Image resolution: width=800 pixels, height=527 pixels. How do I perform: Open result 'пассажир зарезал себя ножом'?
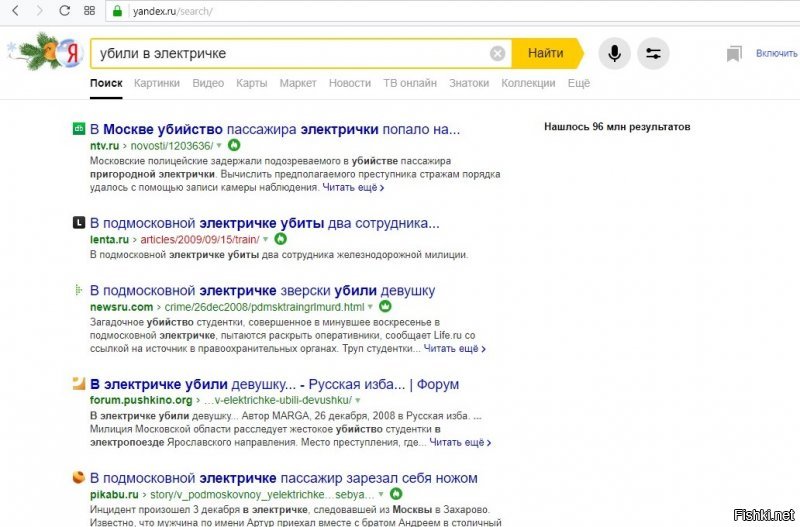(284, 478)
